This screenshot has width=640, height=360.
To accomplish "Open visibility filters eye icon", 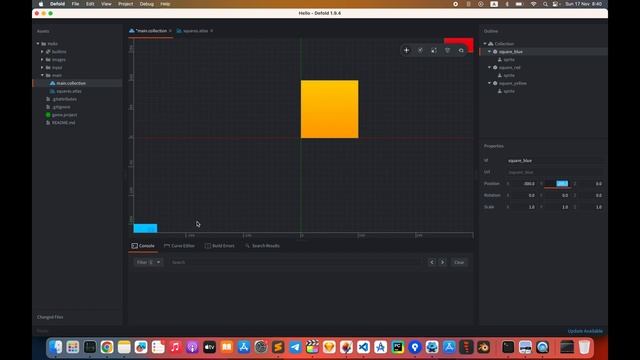I will coord(461,50).
